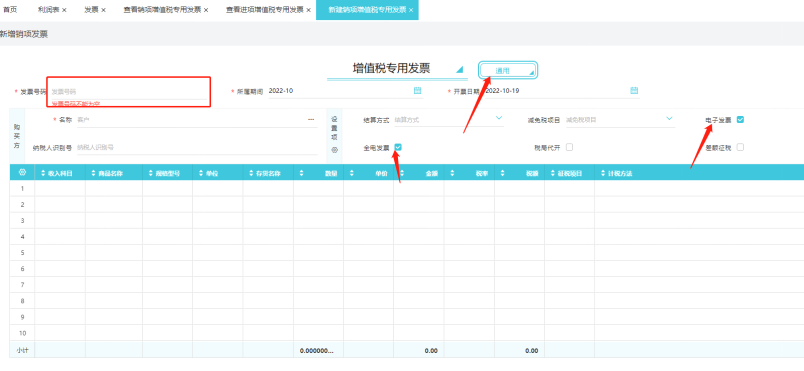Image resolution: width=804 pixels, height=371 pixels.
Task: Expand the 增值税专用发票 type dropdown
Action: pyautogui.click(x=459, y=69)
